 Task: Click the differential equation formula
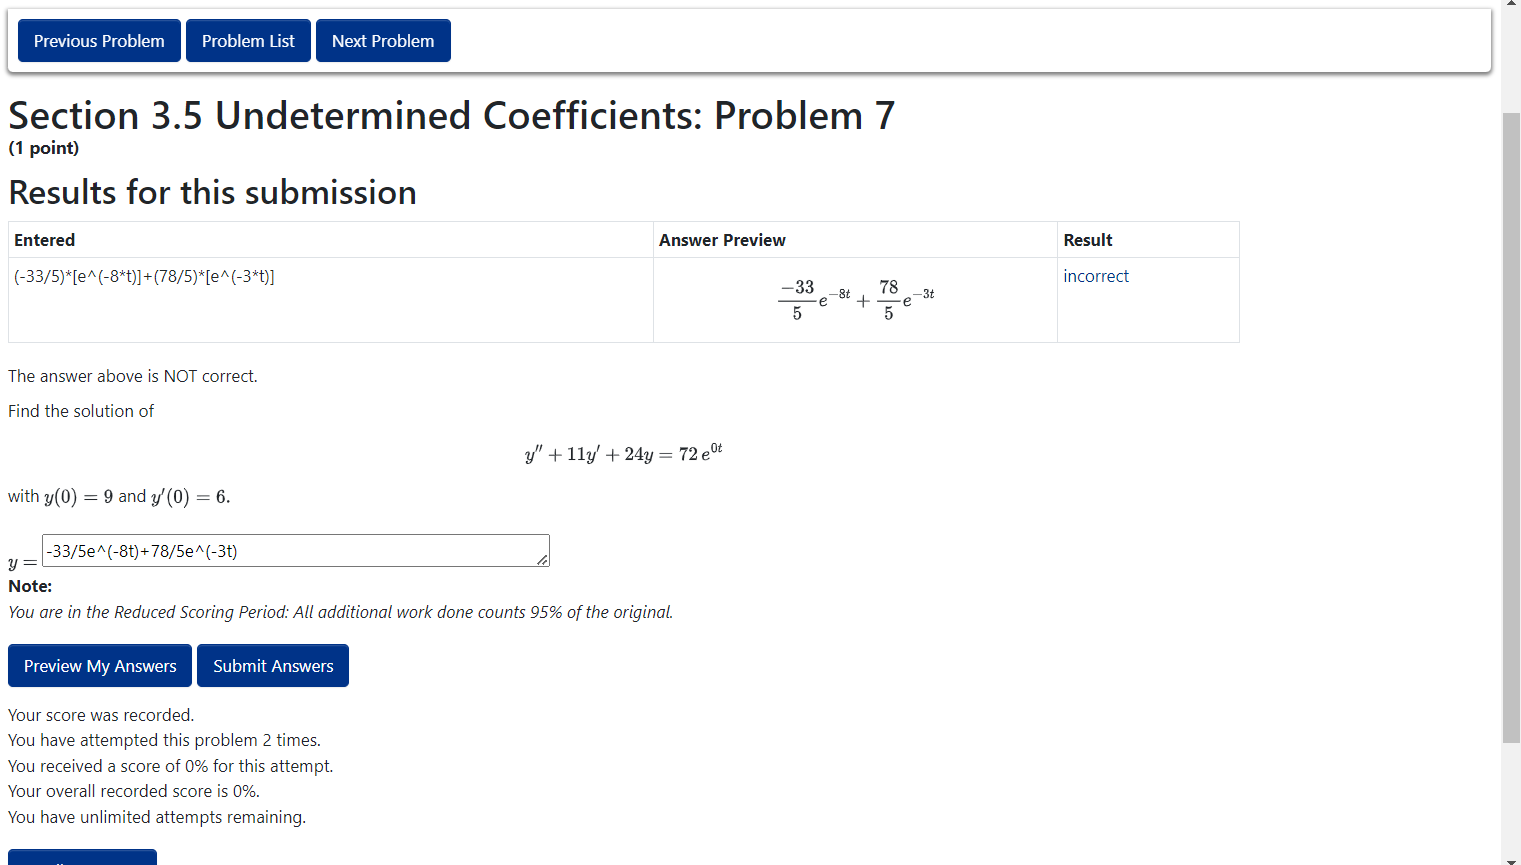[x=624, y=453]
